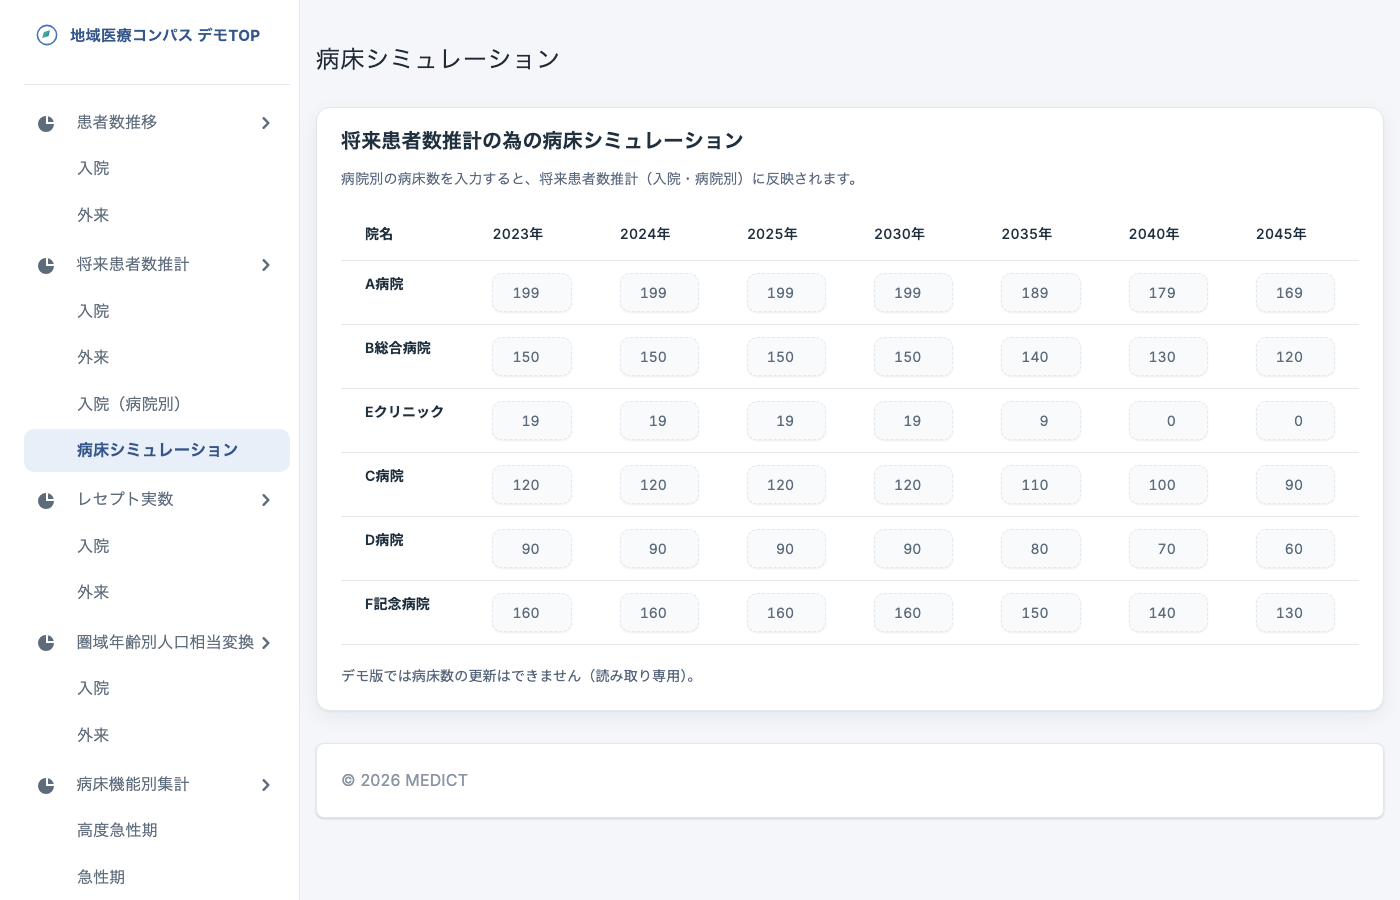Click B総合病院 2024年 bed field
Screen dimensions: 1400x900
[x=659, y=357]
